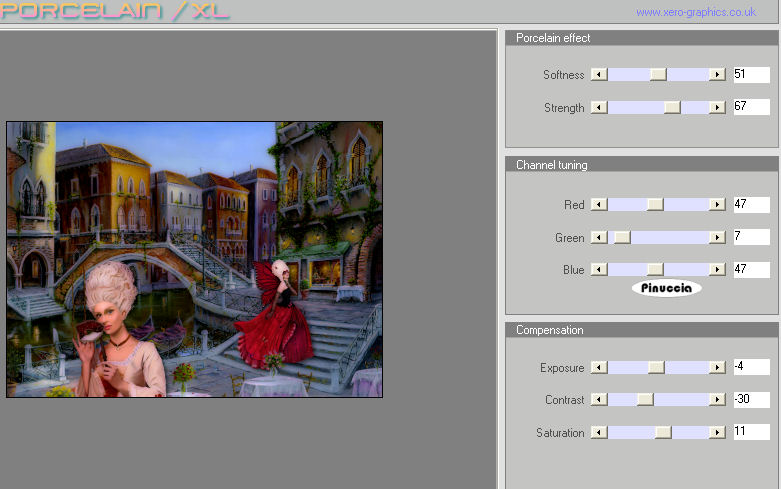Click the Contrast slider thumb
Image resolution: width=781 pixels, height=489 pixels.
click(x=645, y=399)
